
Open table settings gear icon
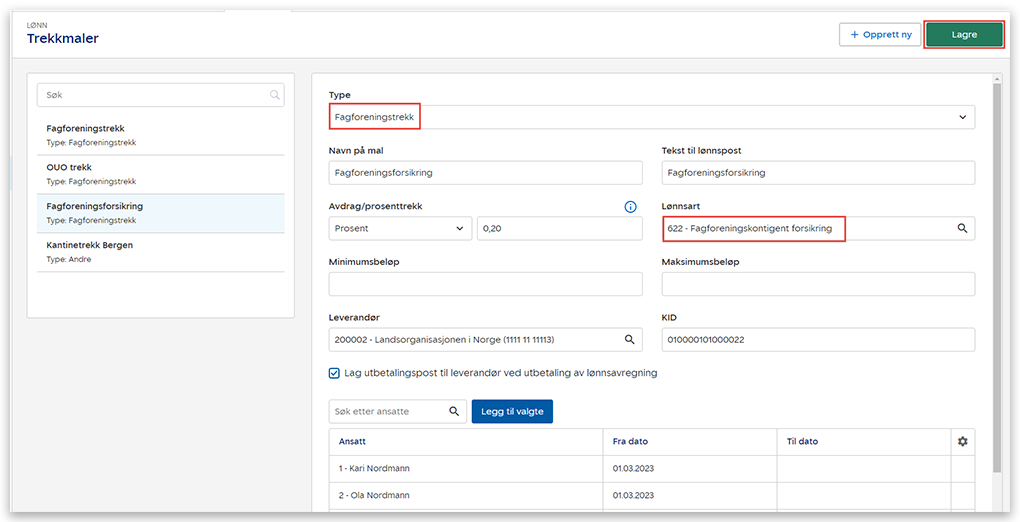[x=963, y=442]
